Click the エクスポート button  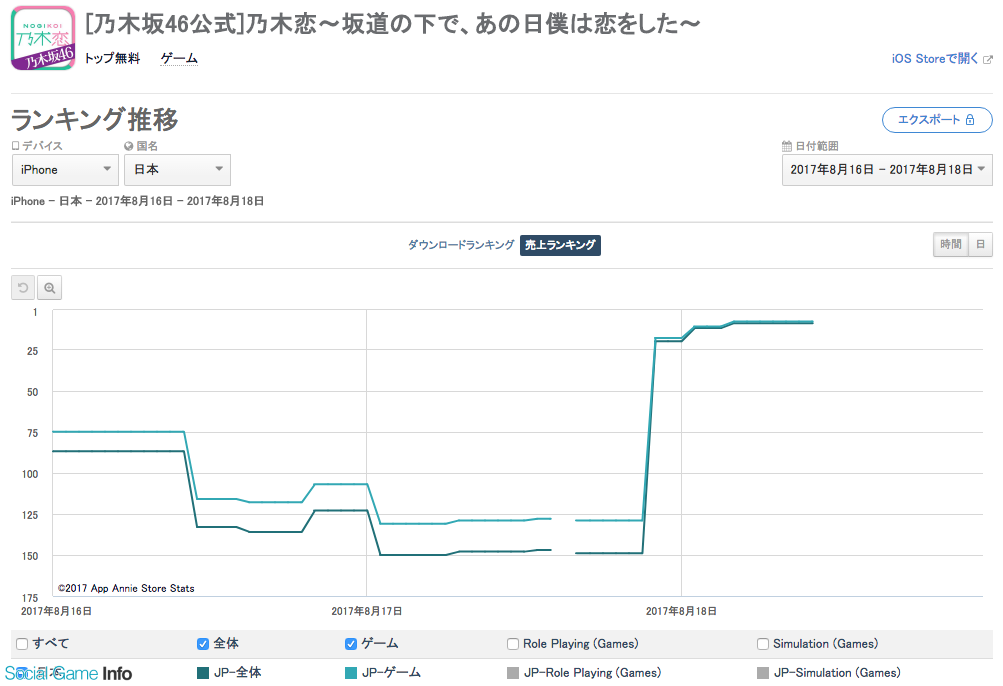[937, 120]
